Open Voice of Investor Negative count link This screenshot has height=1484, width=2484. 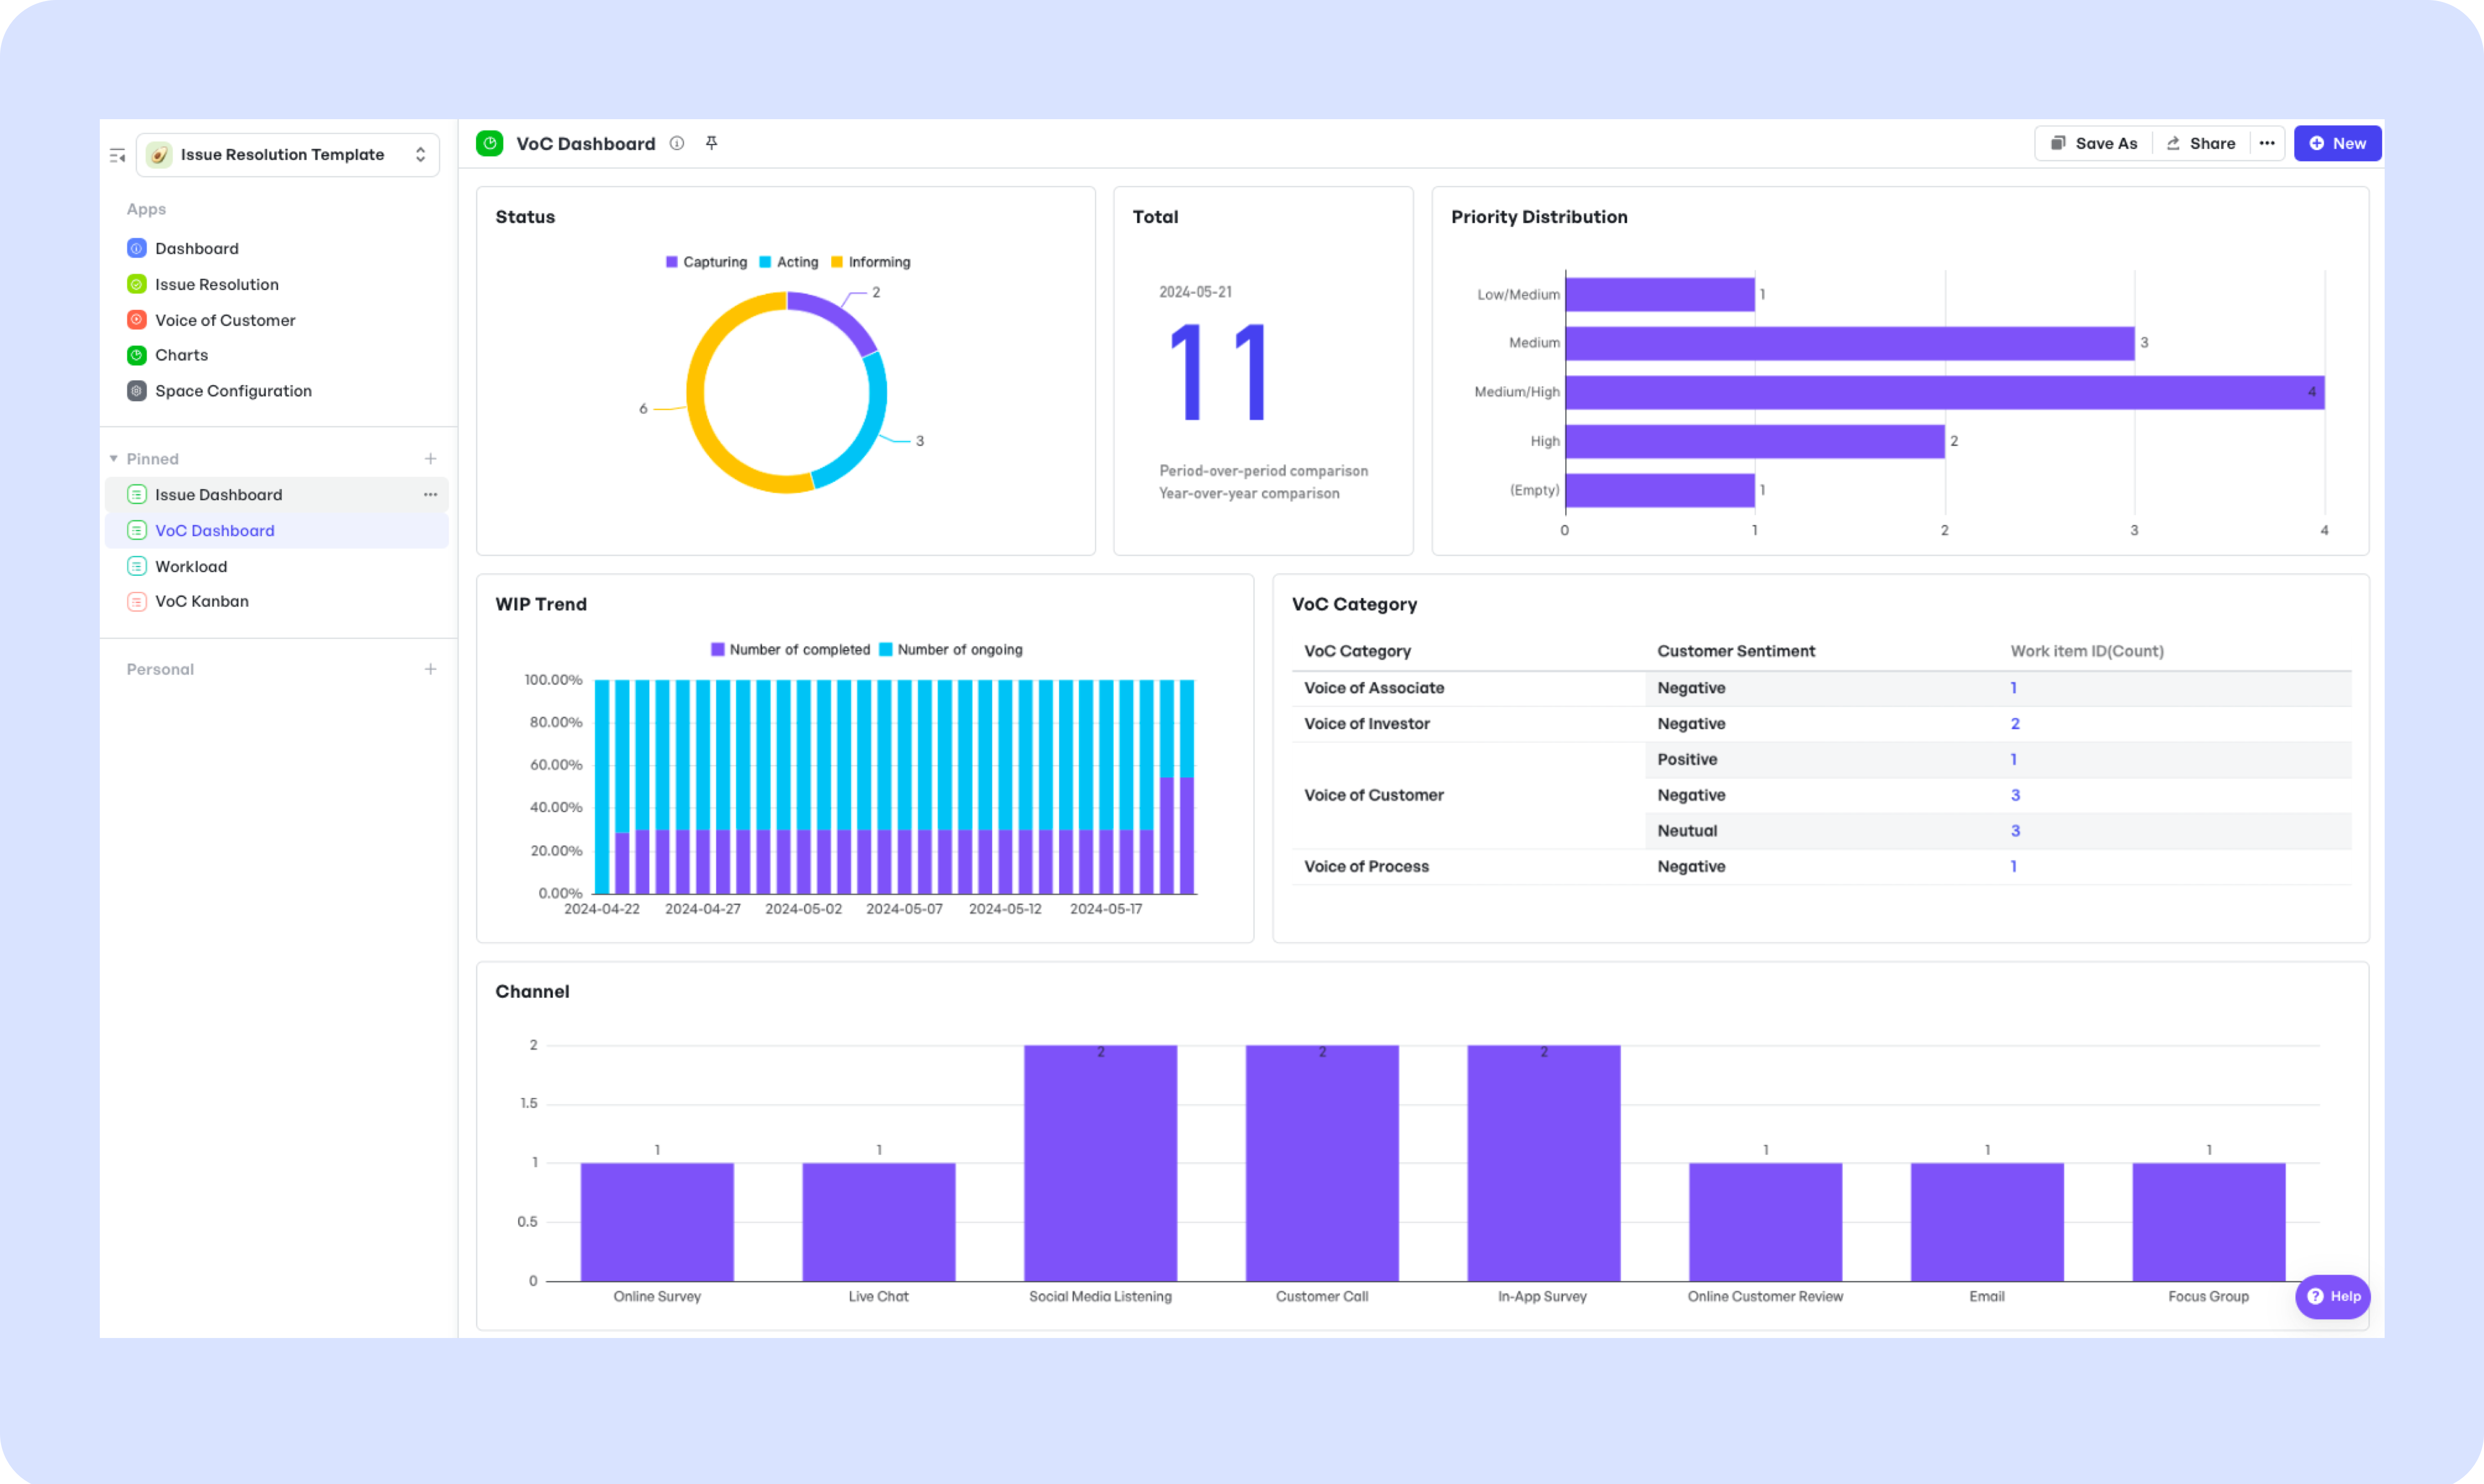(2015, 724)
